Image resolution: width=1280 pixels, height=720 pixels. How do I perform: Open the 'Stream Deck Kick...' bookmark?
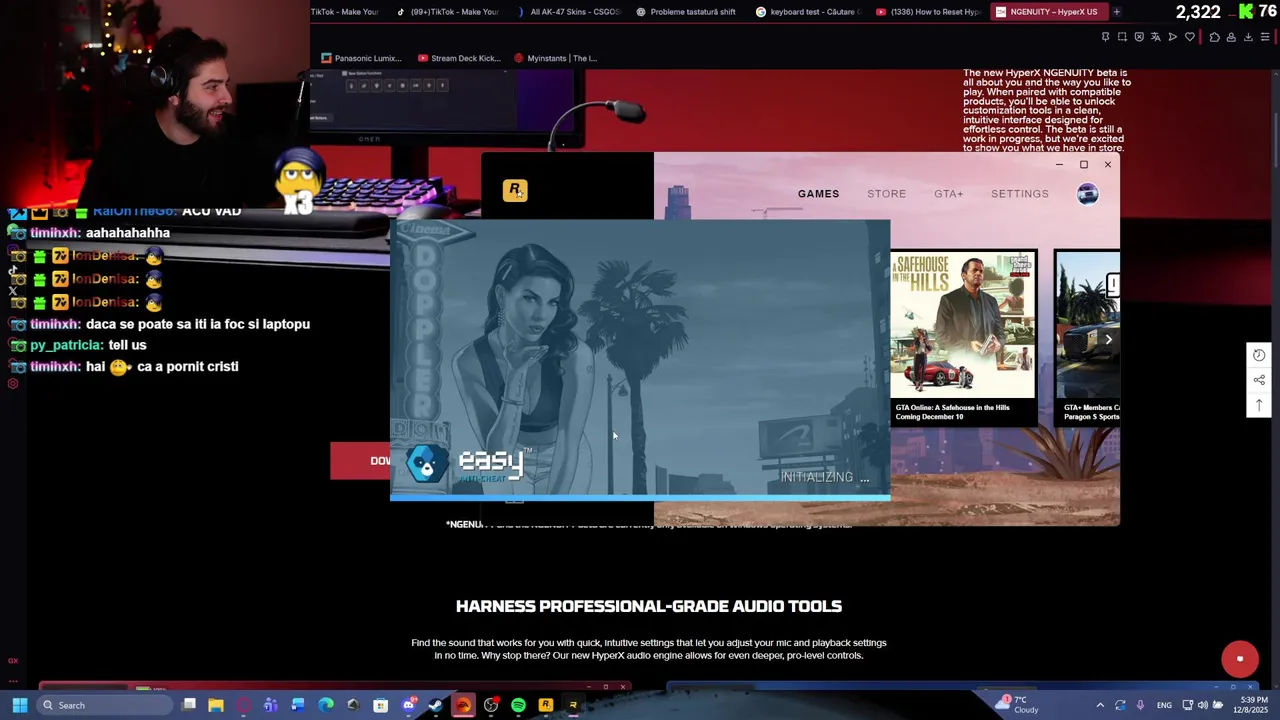coord(459,58)
